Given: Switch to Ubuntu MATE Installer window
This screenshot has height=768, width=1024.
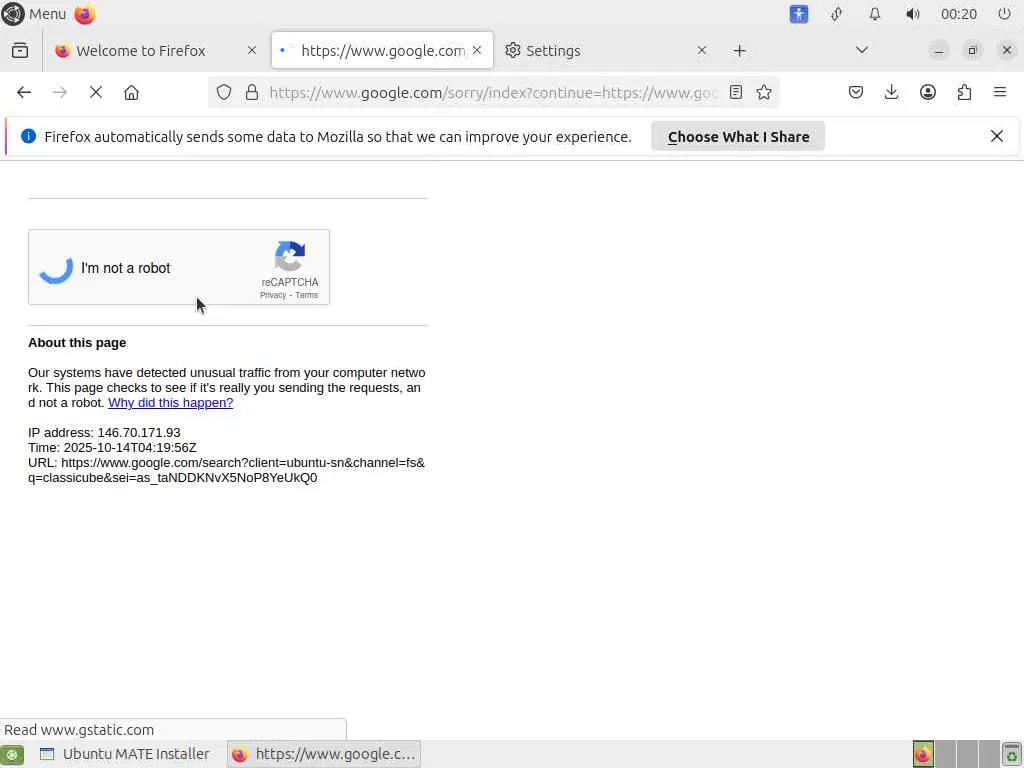Looking at the screenshot, I should coord(125,754).
